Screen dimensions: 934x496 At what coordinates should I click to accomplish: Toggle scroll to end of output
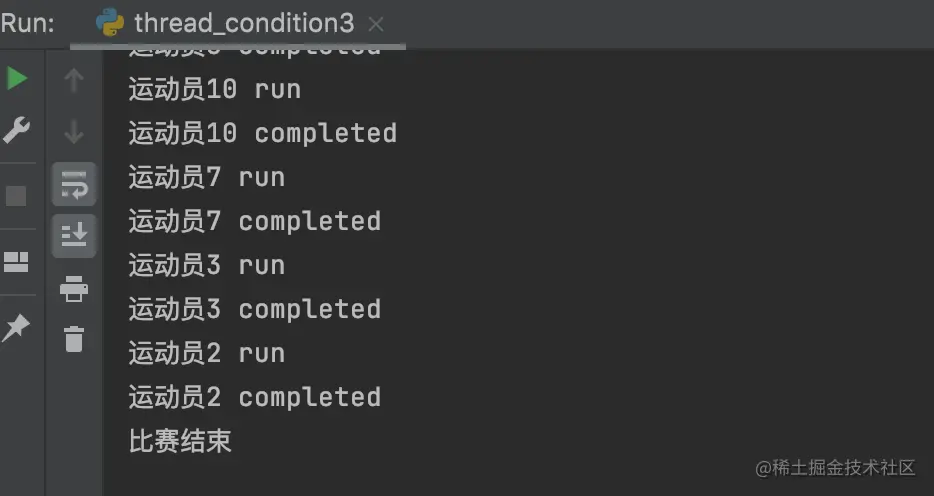(x=74, y=236)
